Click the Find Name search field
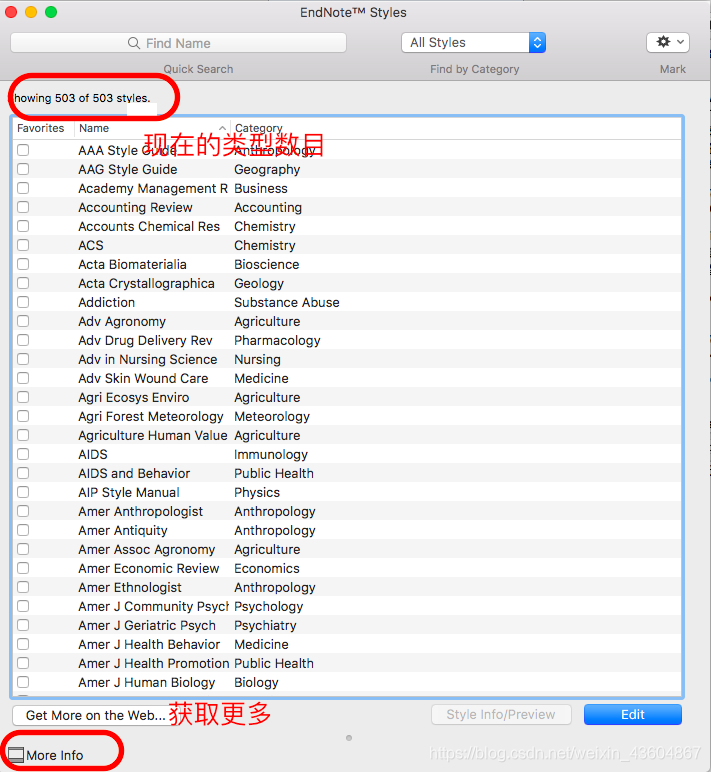711x772 pixels. 178,43
